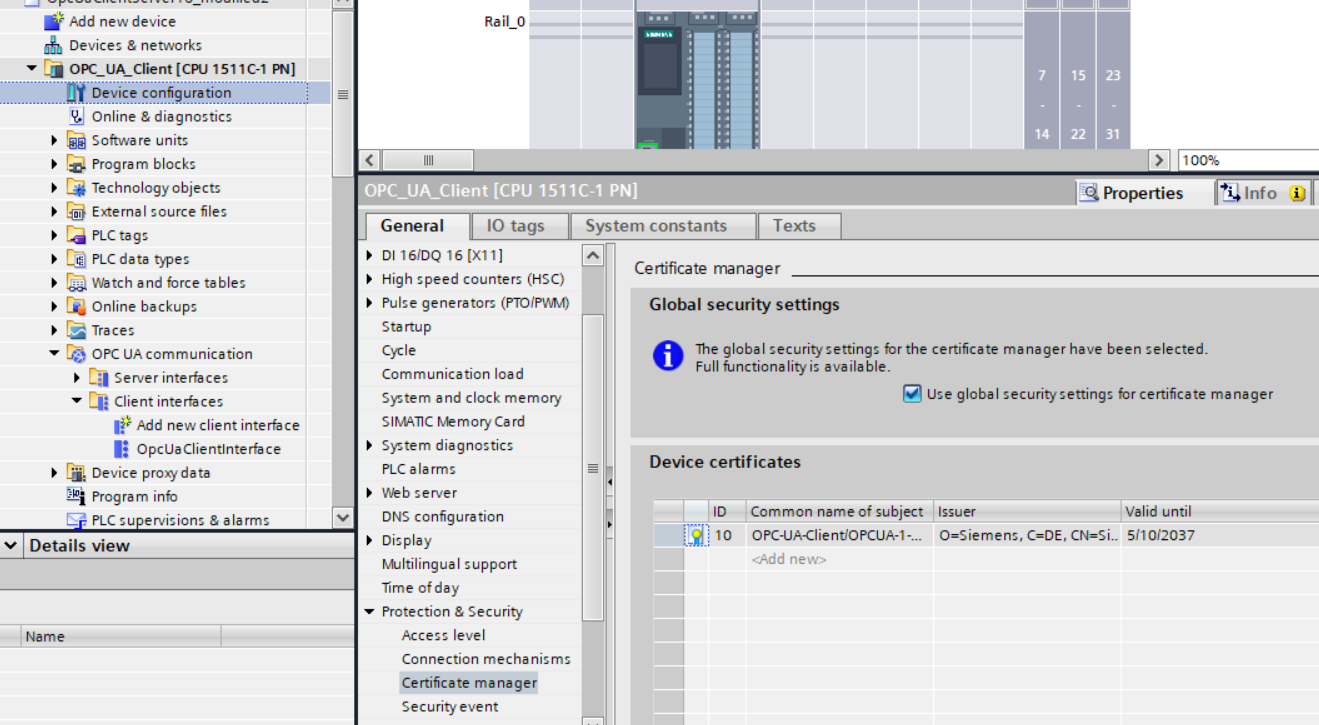Expand the Web server settings node
The image size is (1319, 725).
[370, 493]
